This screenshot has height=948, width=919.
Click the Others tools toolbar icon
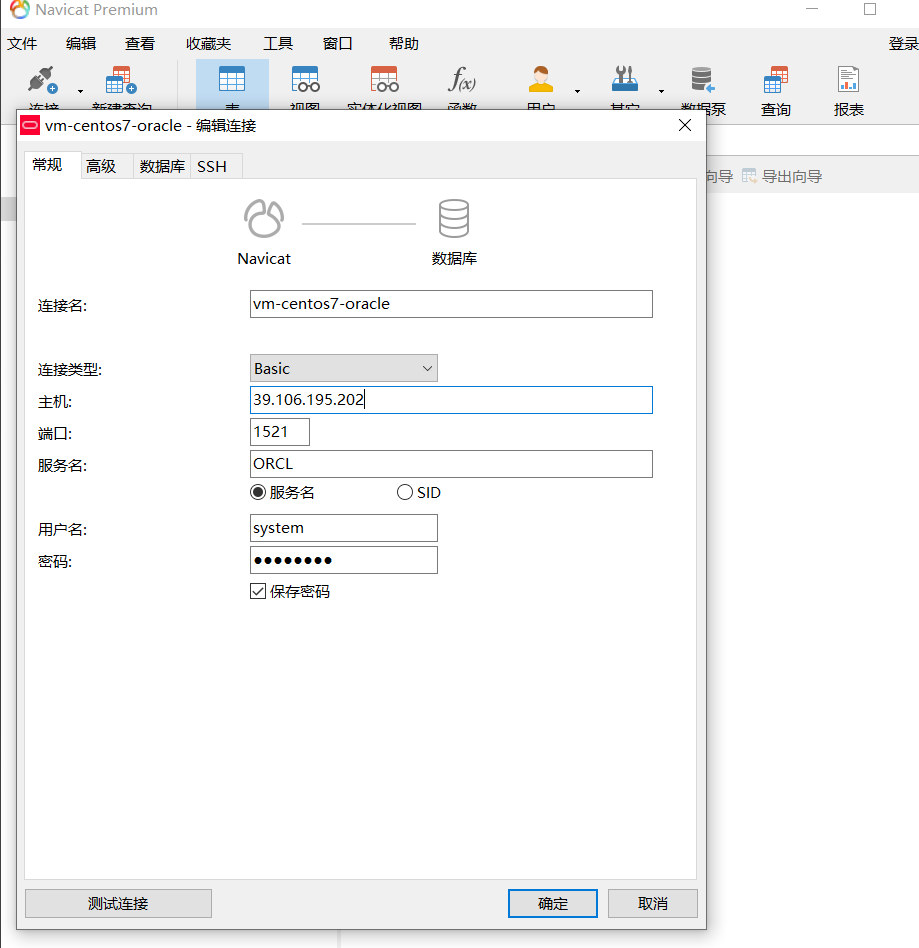625,79
